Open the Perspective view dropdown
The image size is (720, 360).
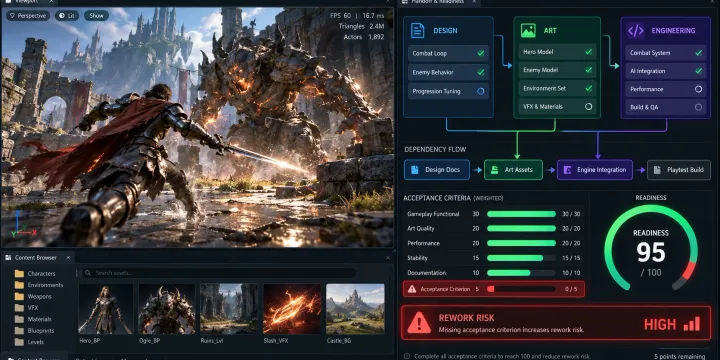coord(28,16)
